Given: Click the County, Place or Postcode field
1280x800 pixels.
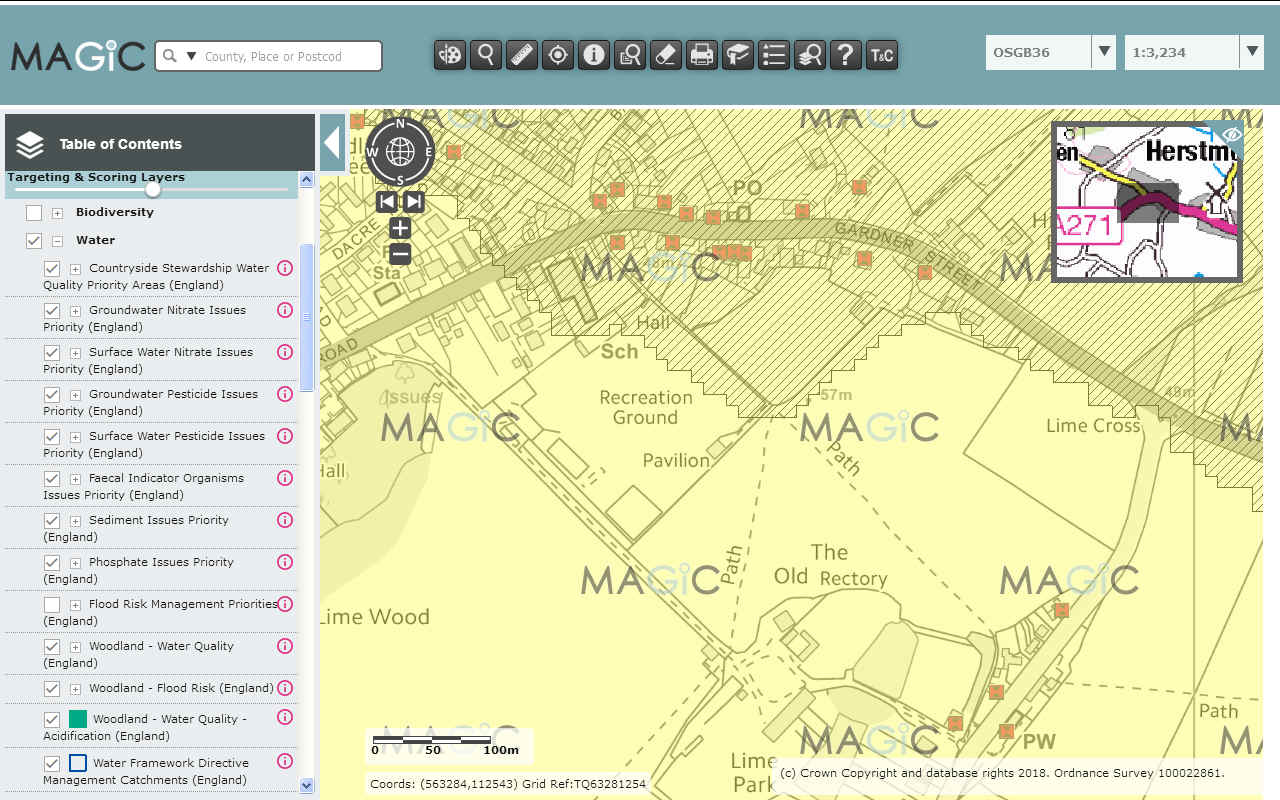Looking at the screenshot, I should (290, 56).
